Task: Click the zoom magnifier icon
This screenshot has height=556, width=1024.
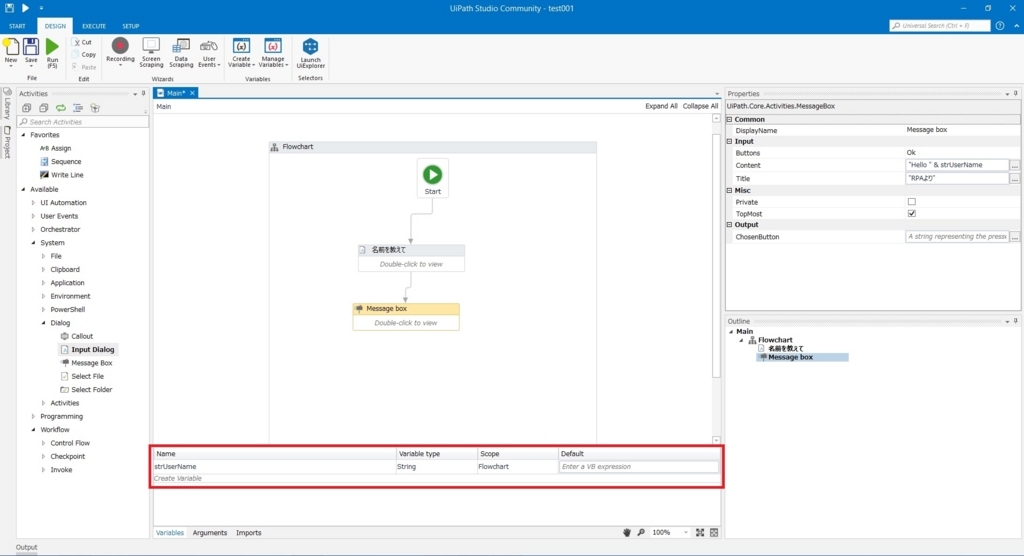Action: click(641, 532)
